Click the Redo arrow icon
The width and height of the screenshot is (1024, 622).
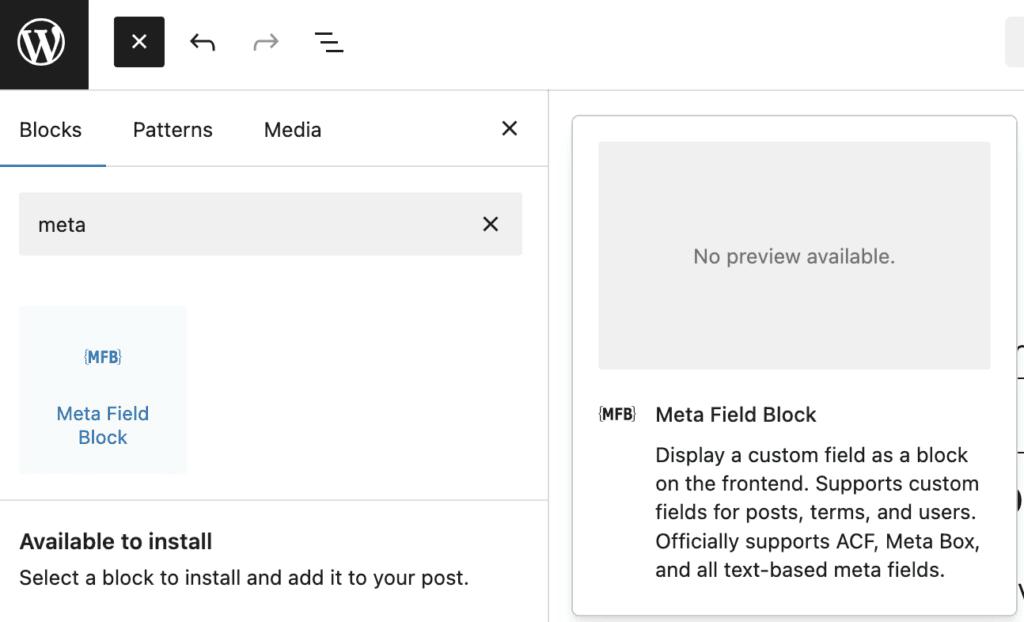tap(265, 42)
